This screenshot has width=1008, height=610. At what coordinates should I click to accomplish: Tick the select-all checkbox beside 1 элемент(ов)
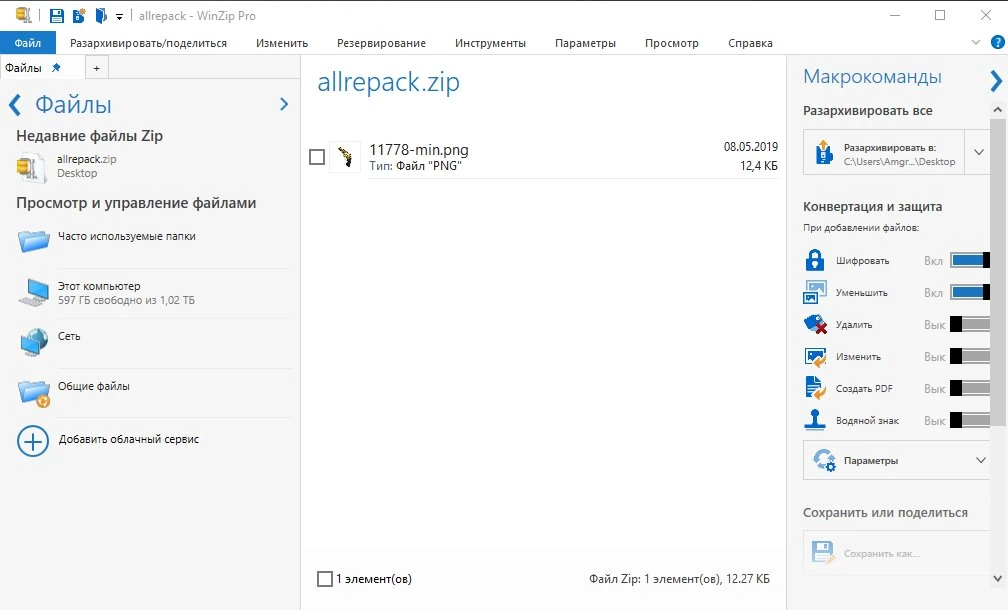coord(325,579)
